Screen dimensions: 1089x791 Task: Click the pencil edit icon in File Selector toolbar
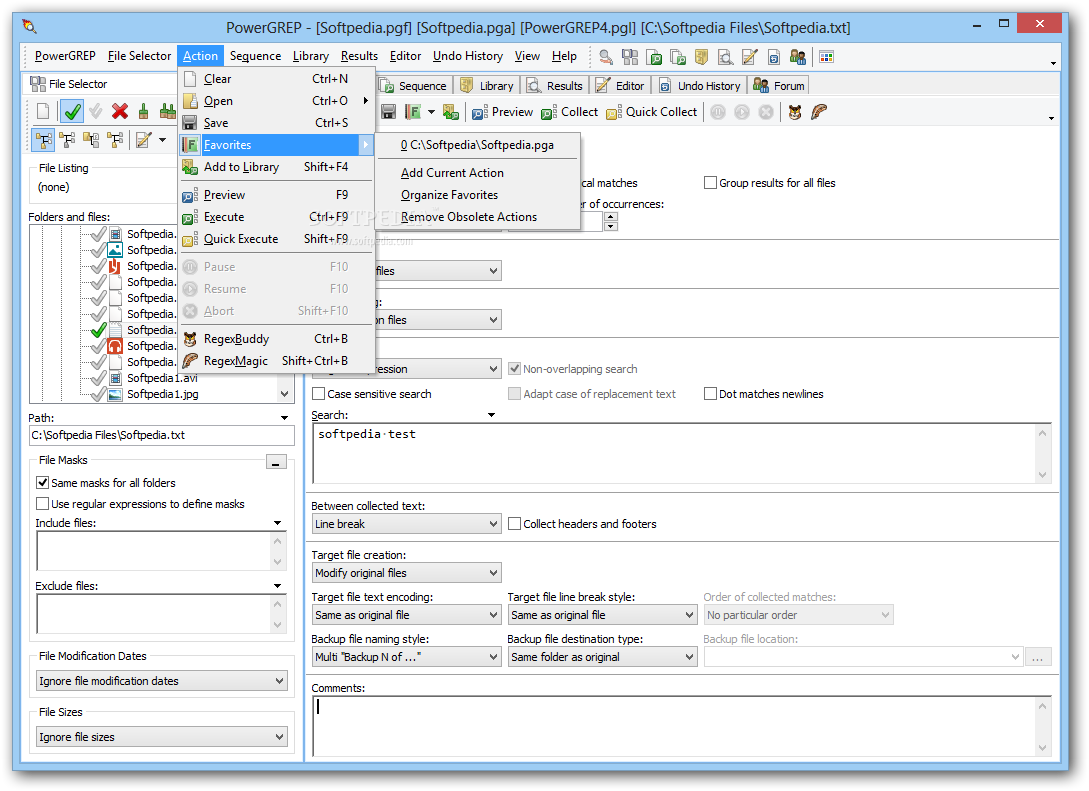144,140
